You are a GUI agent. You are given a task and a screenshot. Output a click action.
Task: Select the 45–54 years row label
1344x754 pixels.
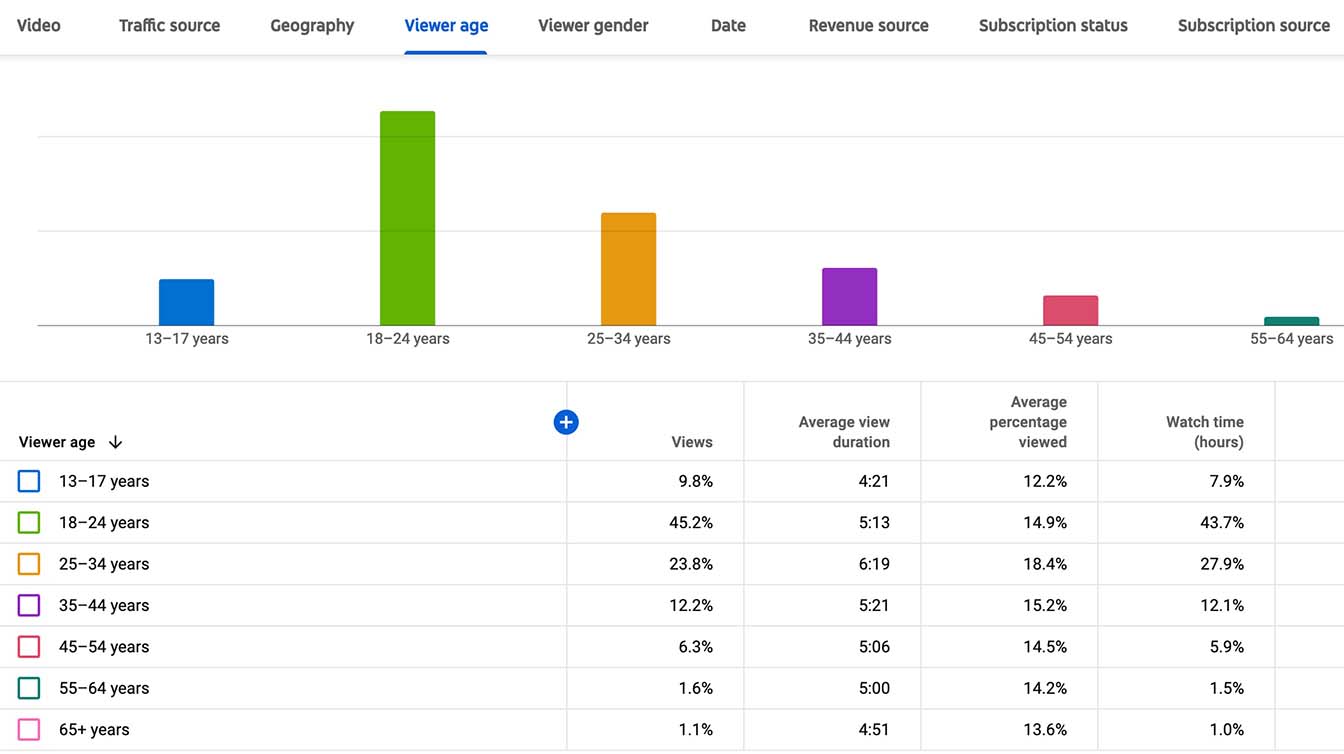(104, 647)
